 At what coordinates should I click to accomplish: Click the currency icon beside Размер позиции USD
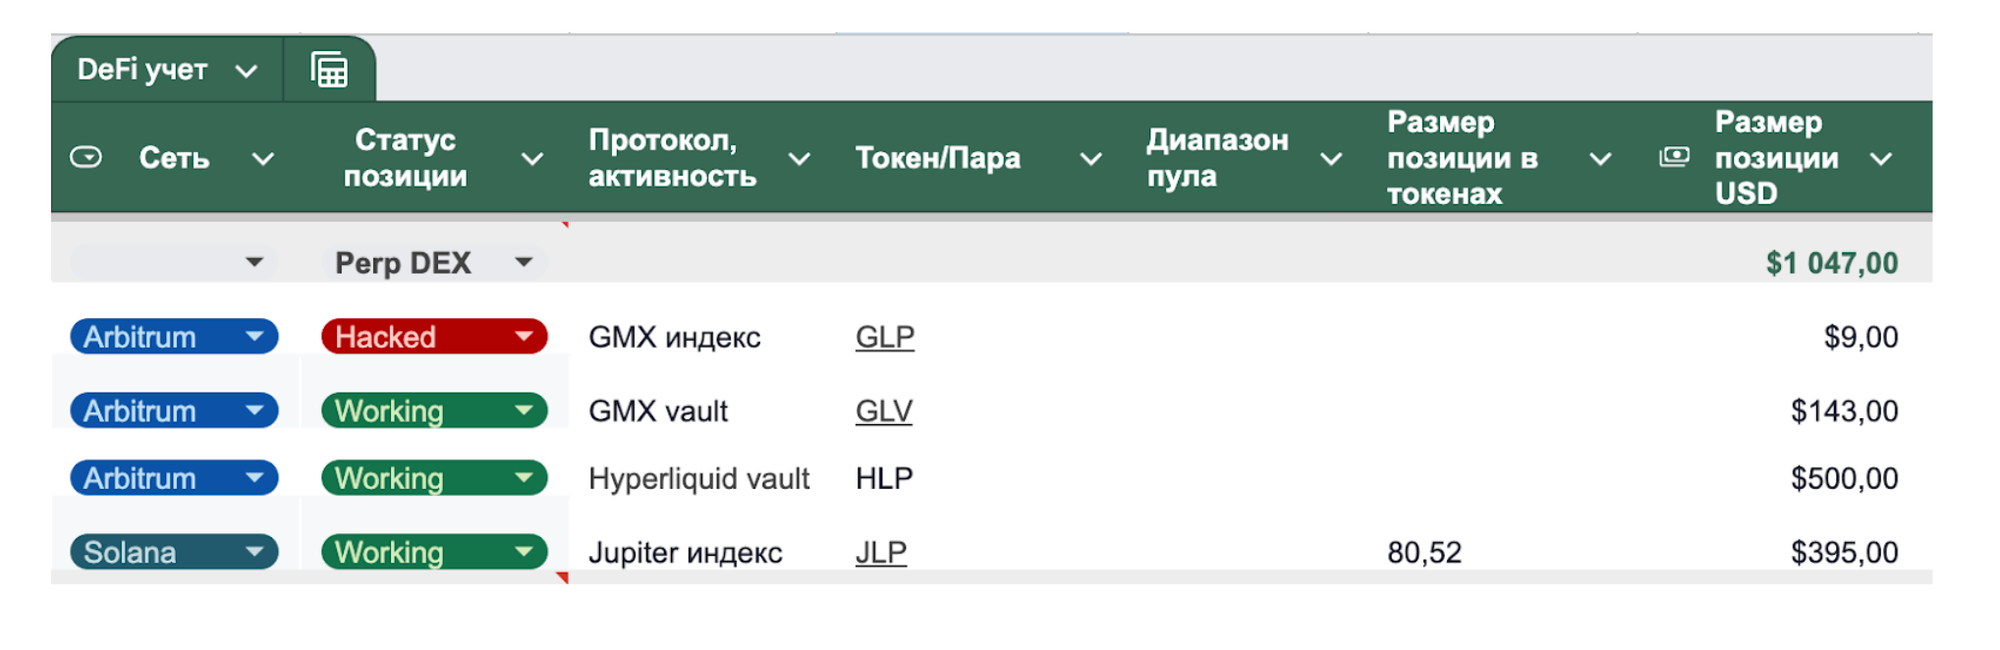click(1674, 157)
